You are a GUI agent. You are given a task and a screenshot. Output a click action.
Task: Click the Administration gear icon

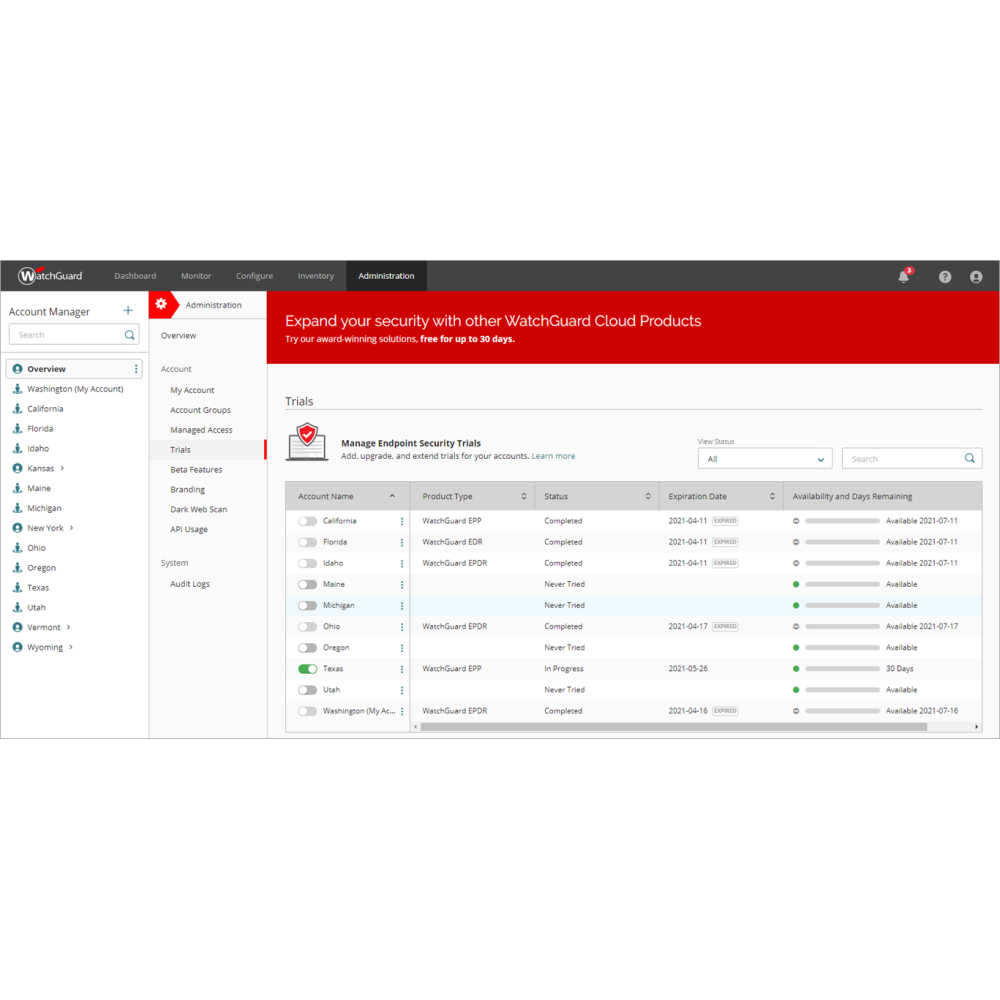click(x=161, y=304)
